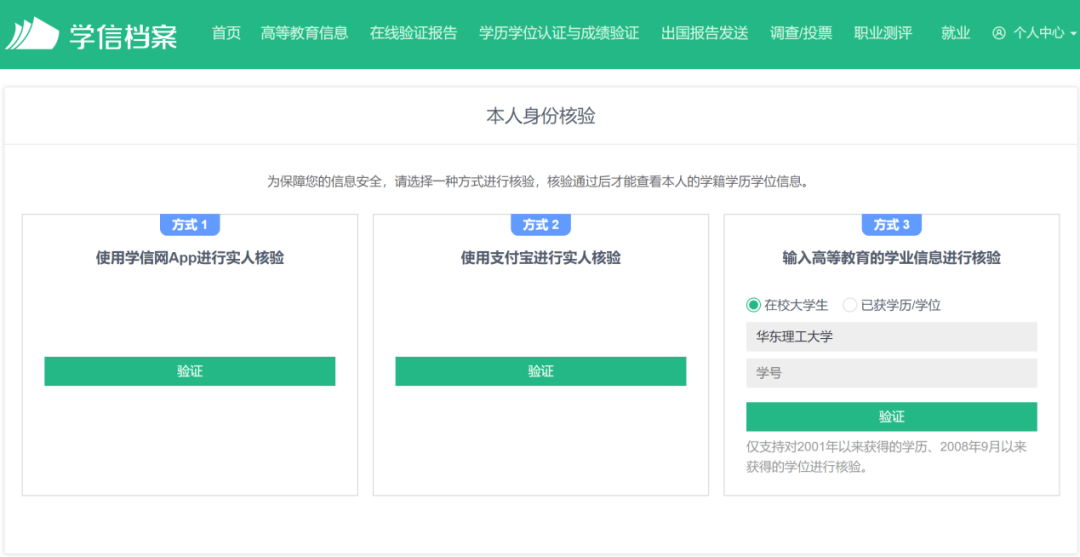
Task: Click 验证 button for 支付宝 verification
Action: click(x=540, y=371)
